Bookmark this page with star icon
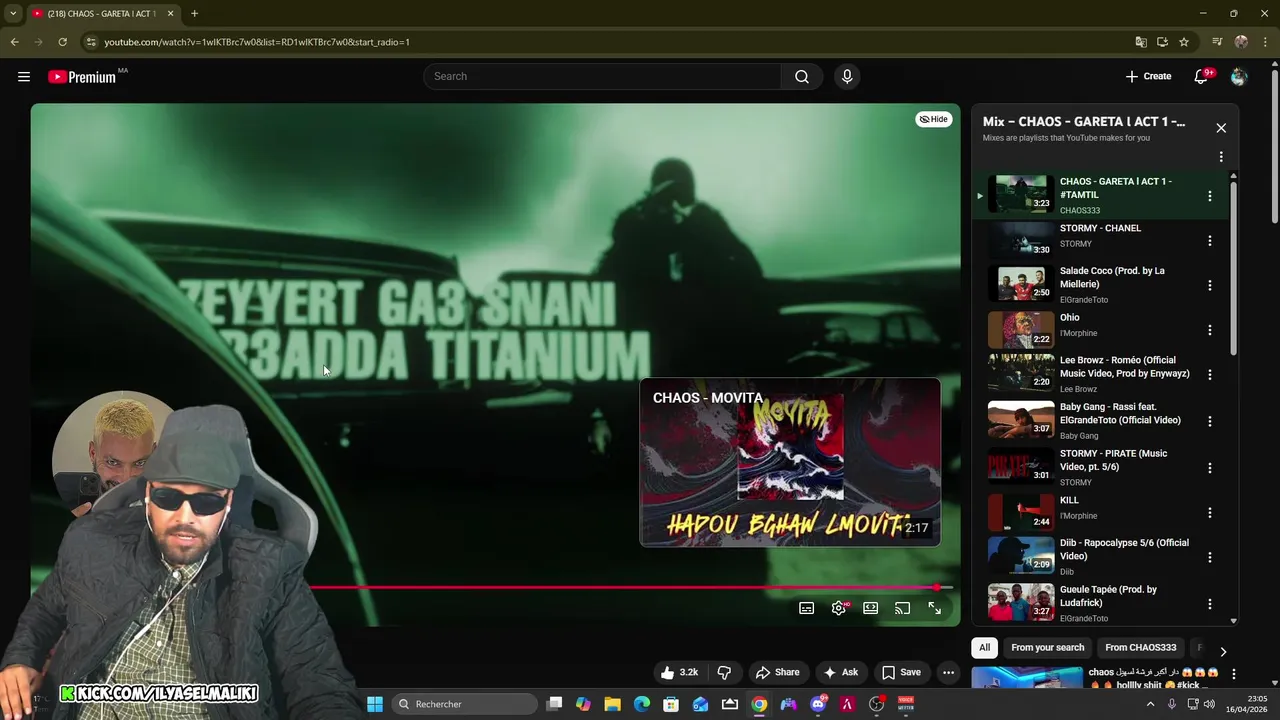This screenshot has width=1280, height=720. (1184, 42)
